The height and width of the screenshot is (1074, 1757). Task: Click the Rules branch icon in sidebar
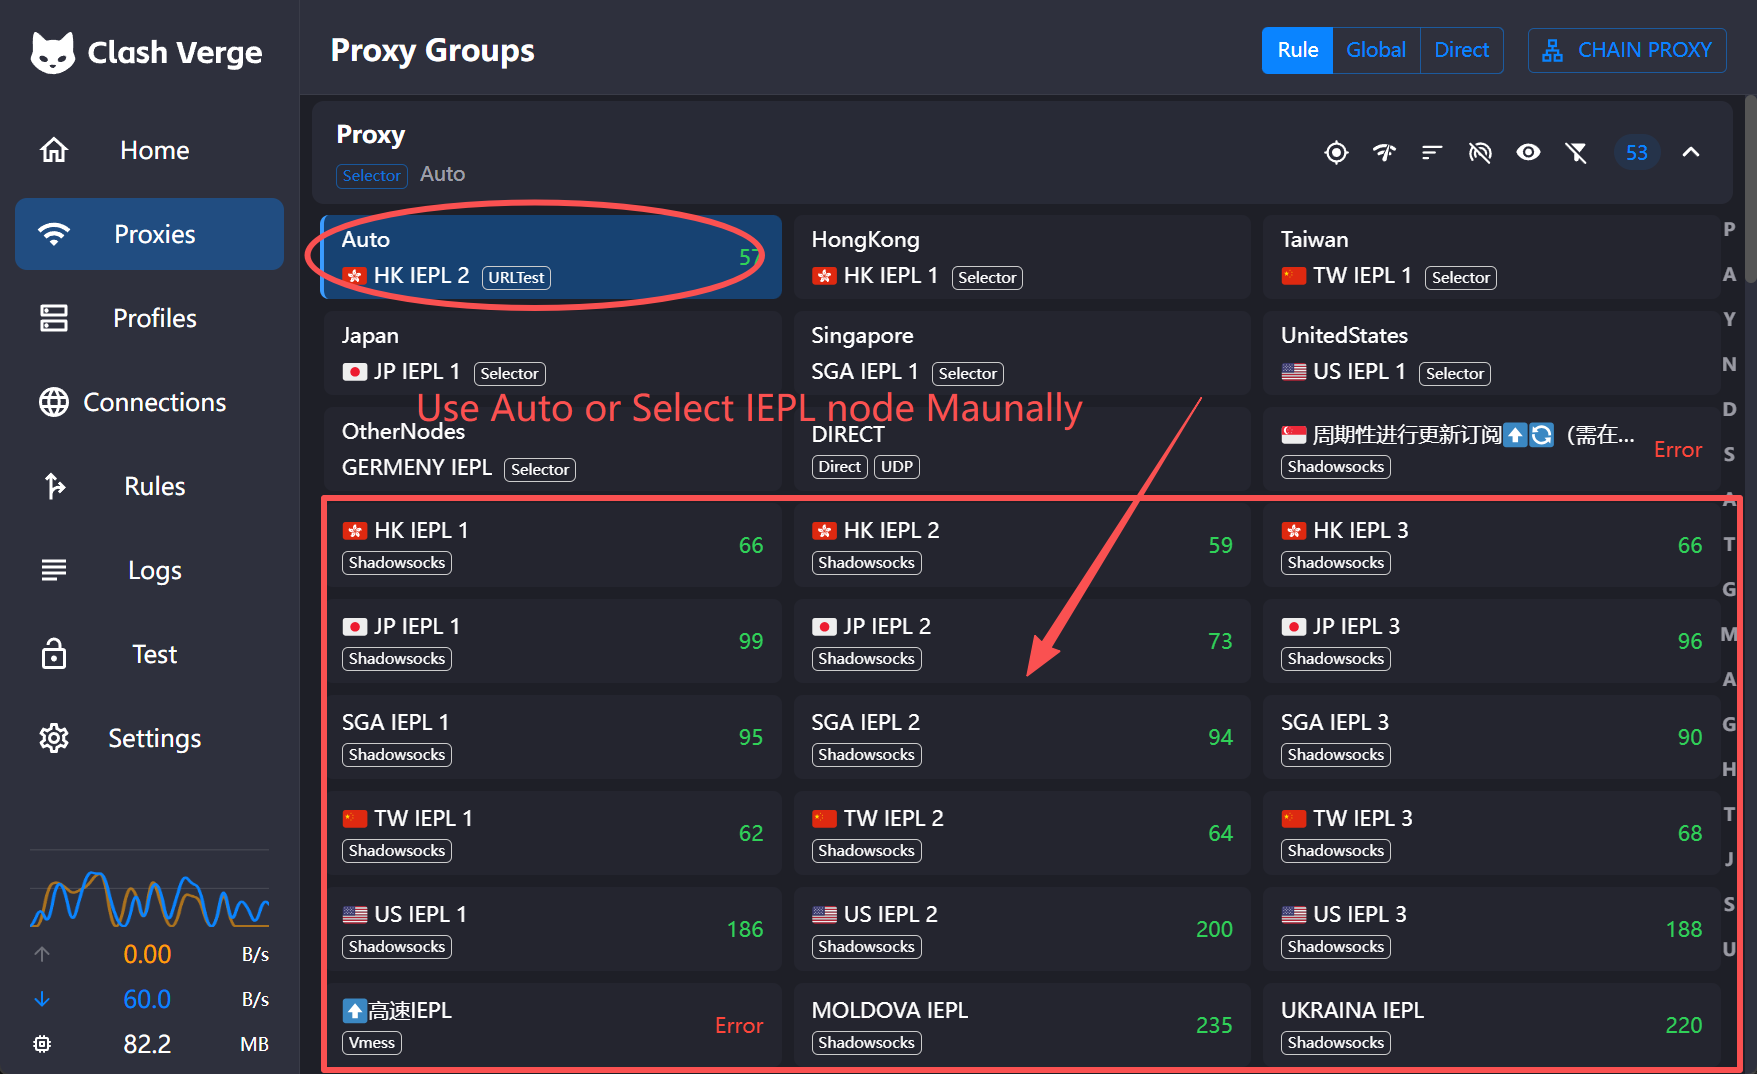click(54, 486)
